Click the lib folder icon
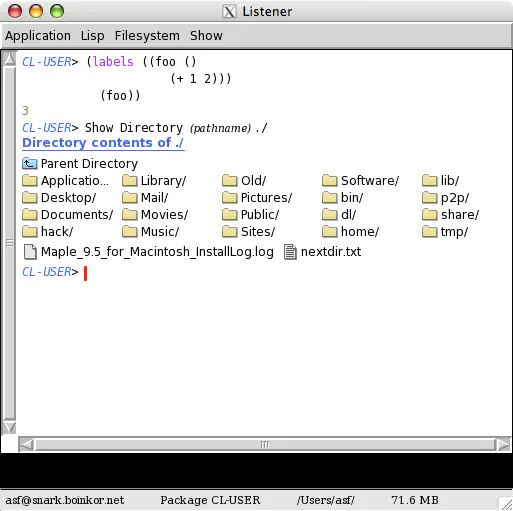Viewport: 513px width, 511px height. (429, 181)
